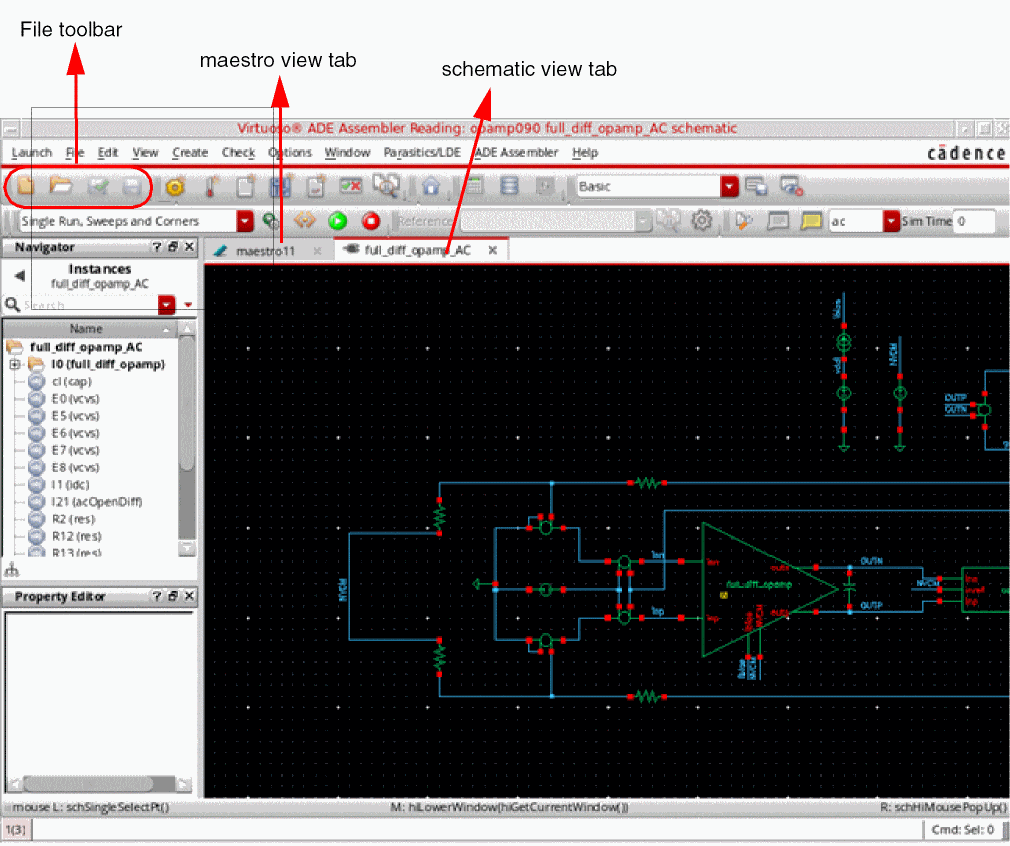Click the green Run Simulation button
Image resolution: width=1010 pixels, height=846 pixels.
click(x=338, y=221)
